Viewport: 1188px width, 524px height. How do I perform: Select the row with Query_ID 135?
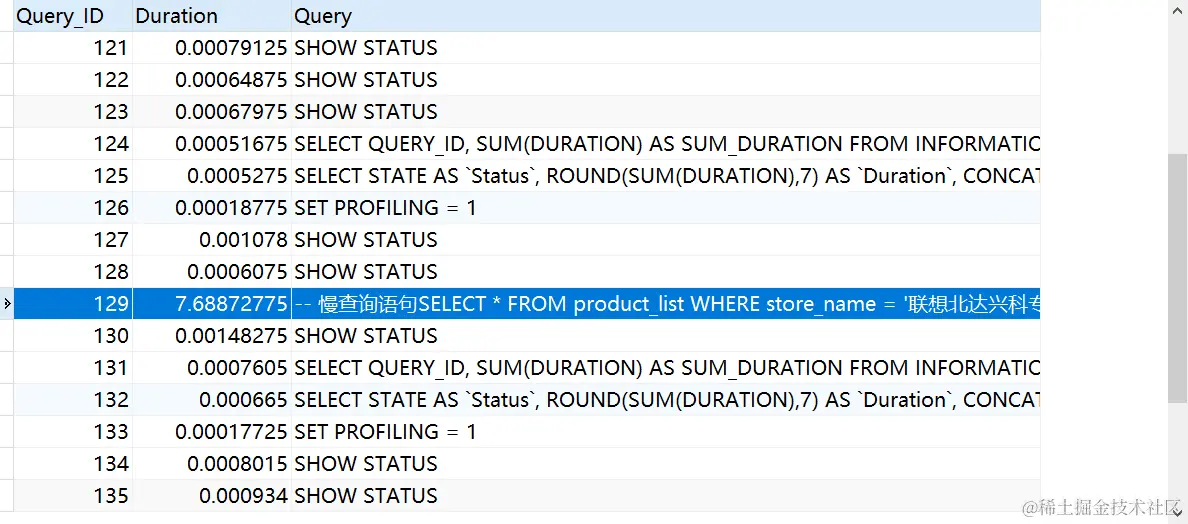coord(527,495)
